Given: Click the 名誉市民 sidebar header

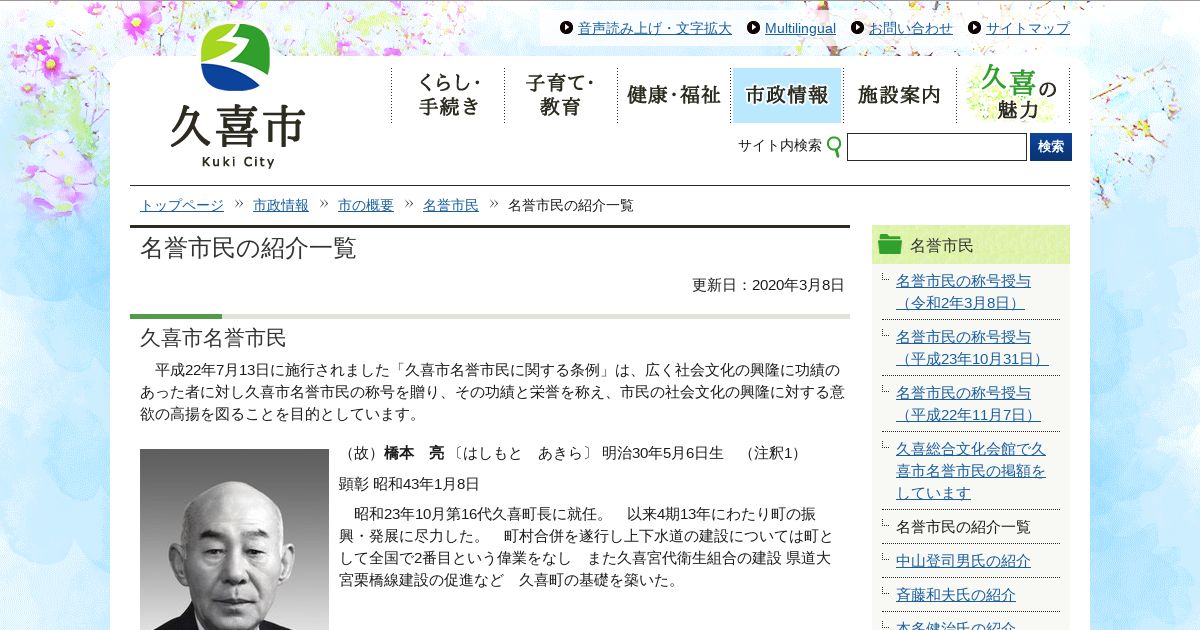Looking at the screenshot, I should tap(971, 245).
